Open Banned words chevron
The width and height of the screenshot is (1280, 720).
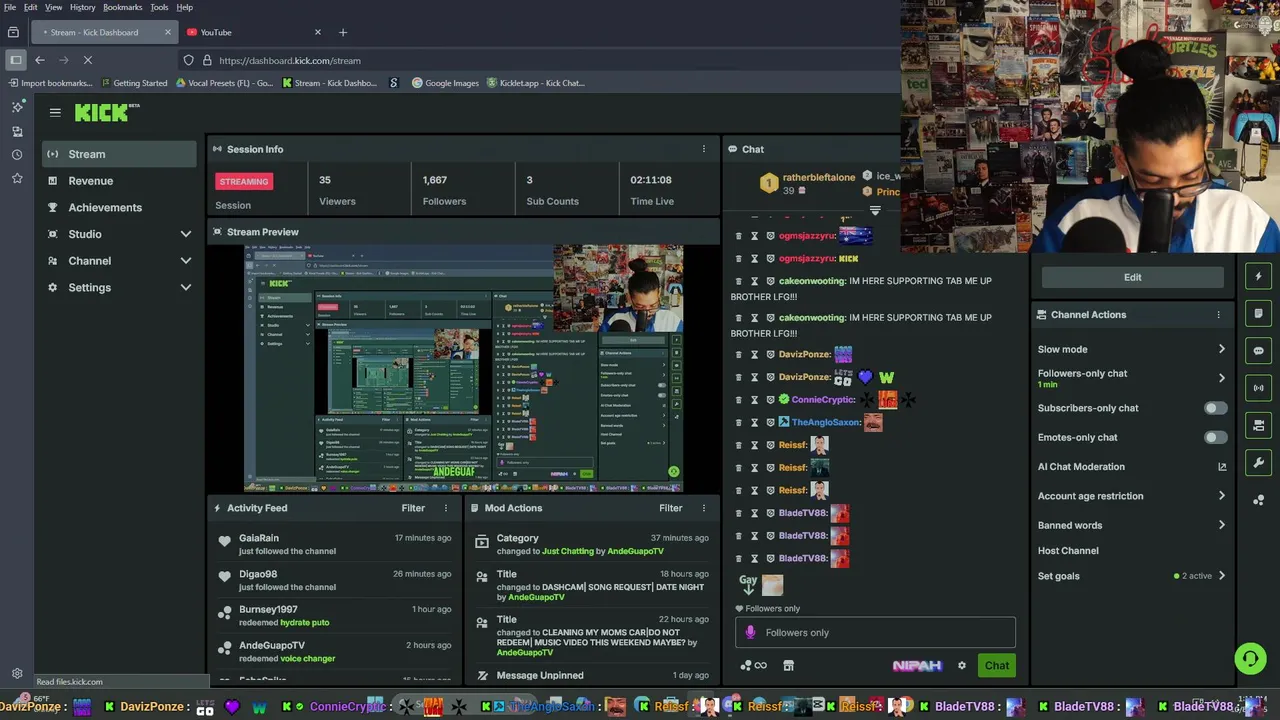(1221, 525)
